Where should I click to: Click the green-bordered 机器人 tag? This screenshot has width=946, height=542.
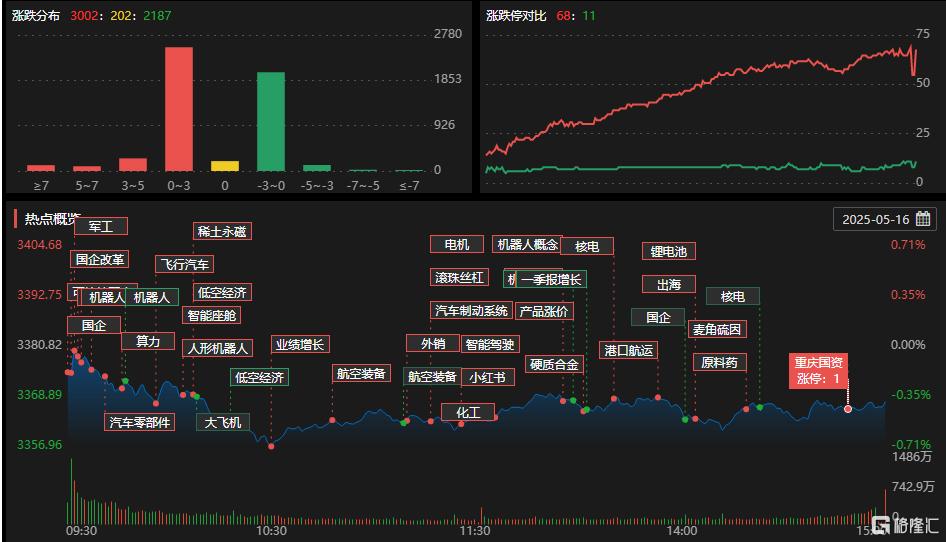[x=151, y=297]
